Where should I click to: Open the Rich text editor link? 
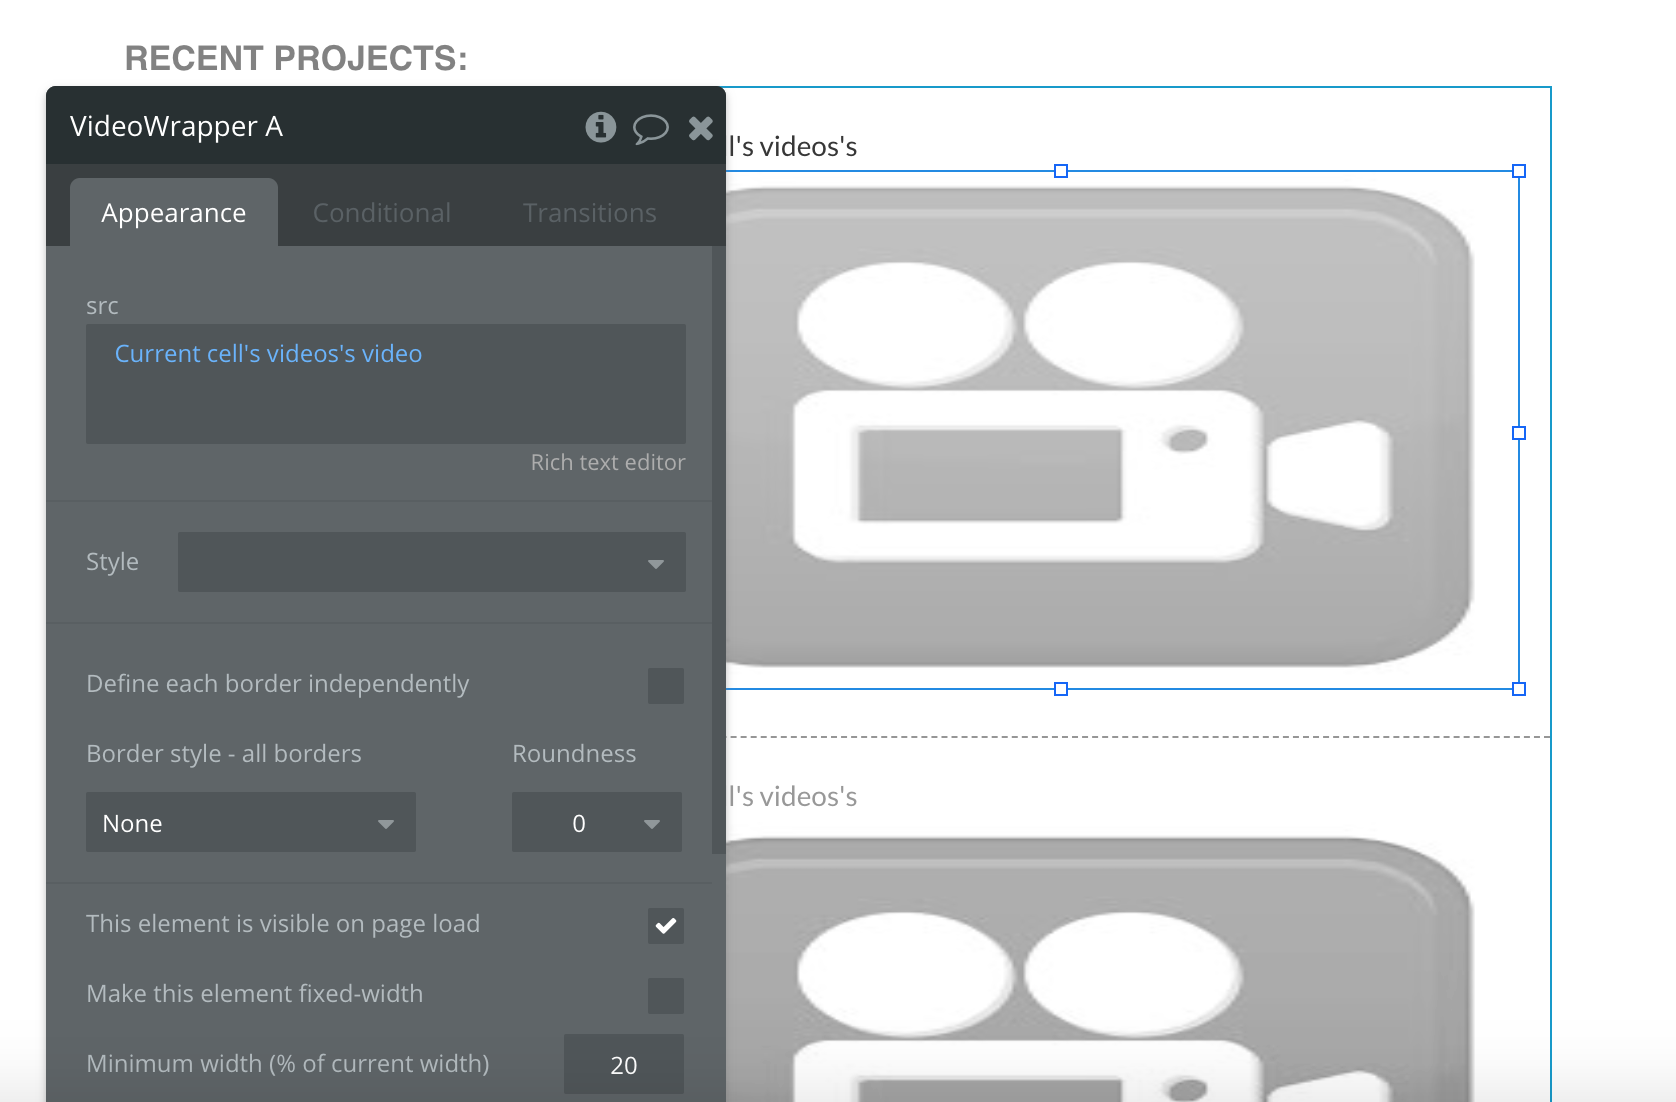[x=607, y=462]
